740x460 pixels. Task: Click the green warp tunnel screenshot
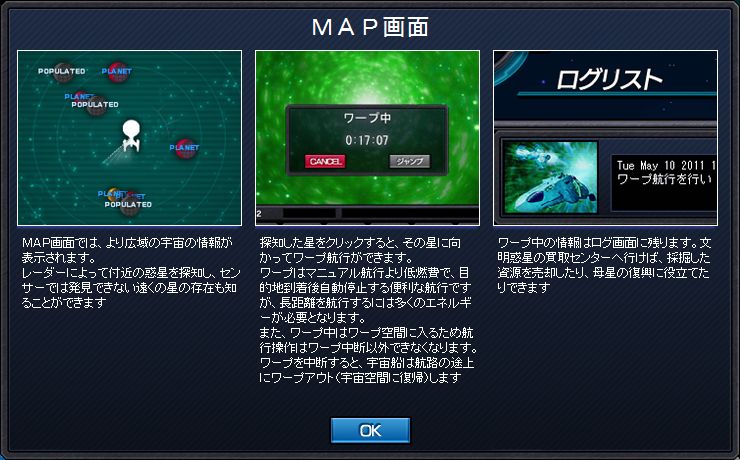tap(367, 138)
